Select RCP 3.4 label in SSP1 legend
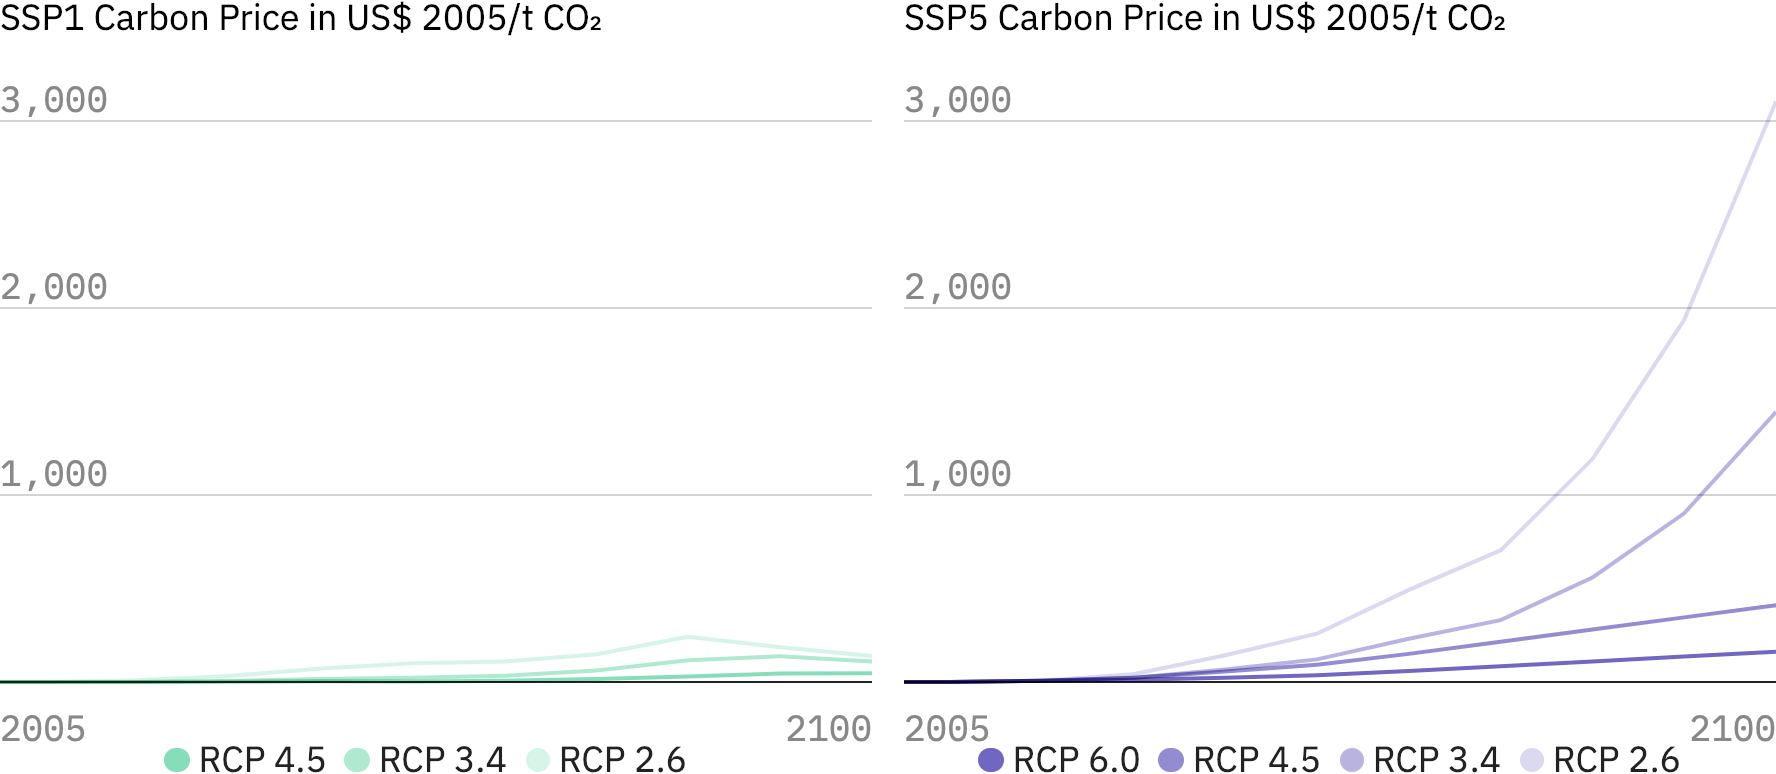 (x=442, y=760)
